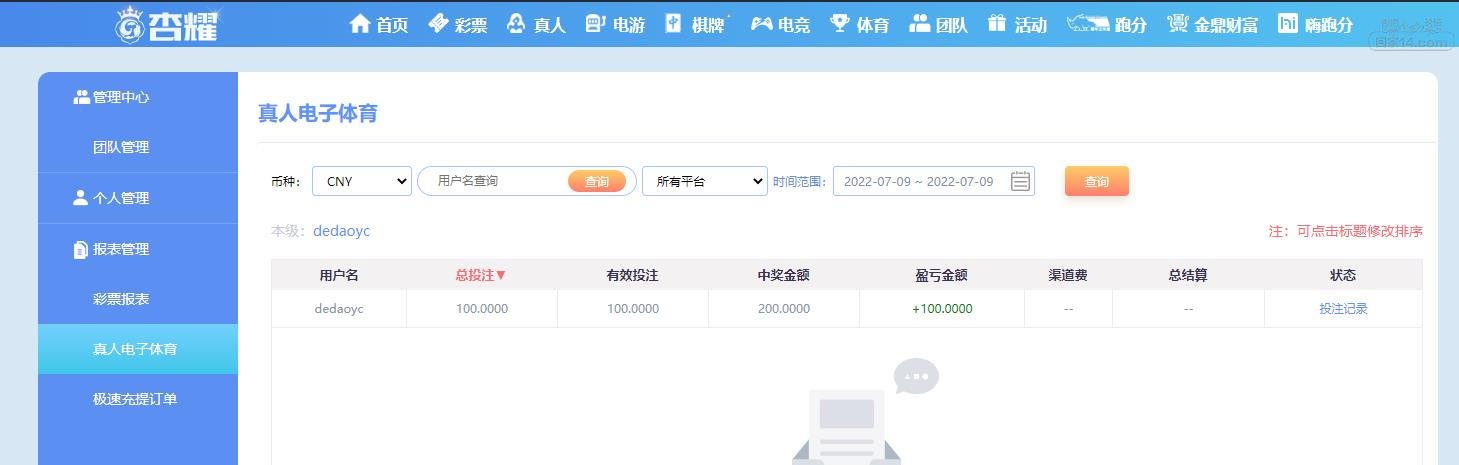Screen dimensions: 1459x465
Task: Go to the 跑分 section
Action: coord(1131,25)
